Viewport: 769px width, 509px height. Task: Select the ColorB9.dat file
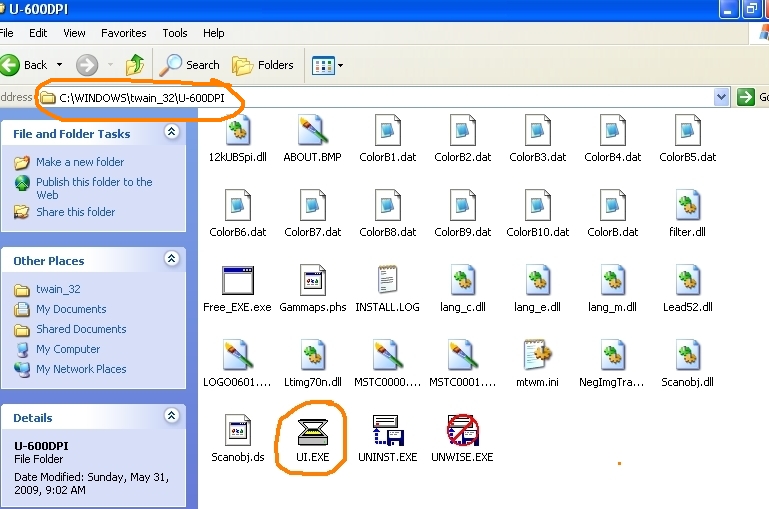[x=462, y=213]
